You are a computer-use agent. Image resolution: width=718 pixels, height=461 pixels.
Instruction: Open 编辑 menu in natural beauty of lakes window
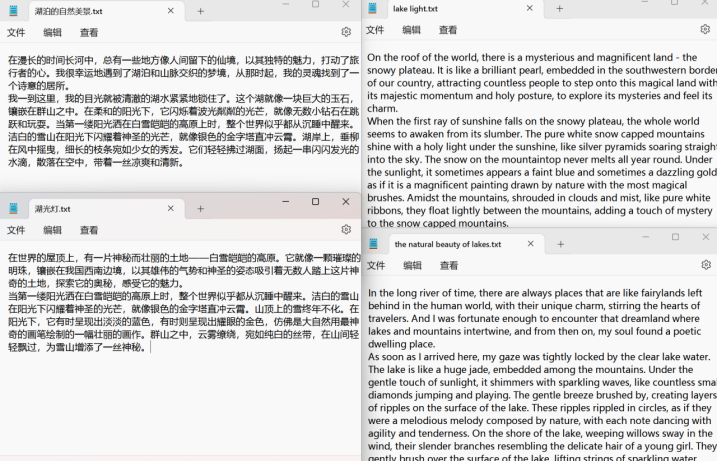pos(412,266)
